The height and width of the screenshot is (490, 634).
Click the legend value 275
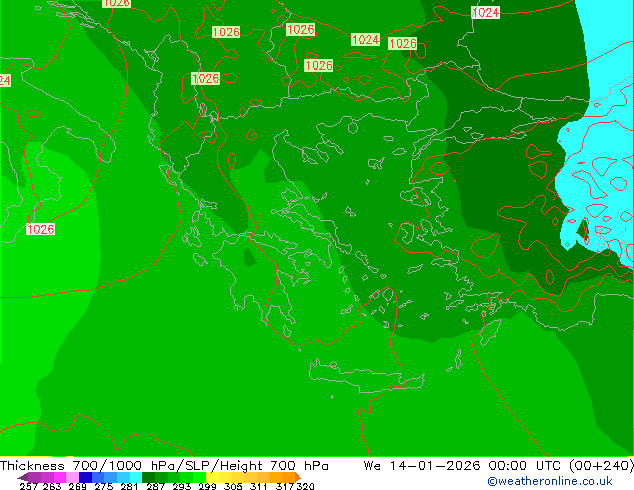[x=104, y=486]
